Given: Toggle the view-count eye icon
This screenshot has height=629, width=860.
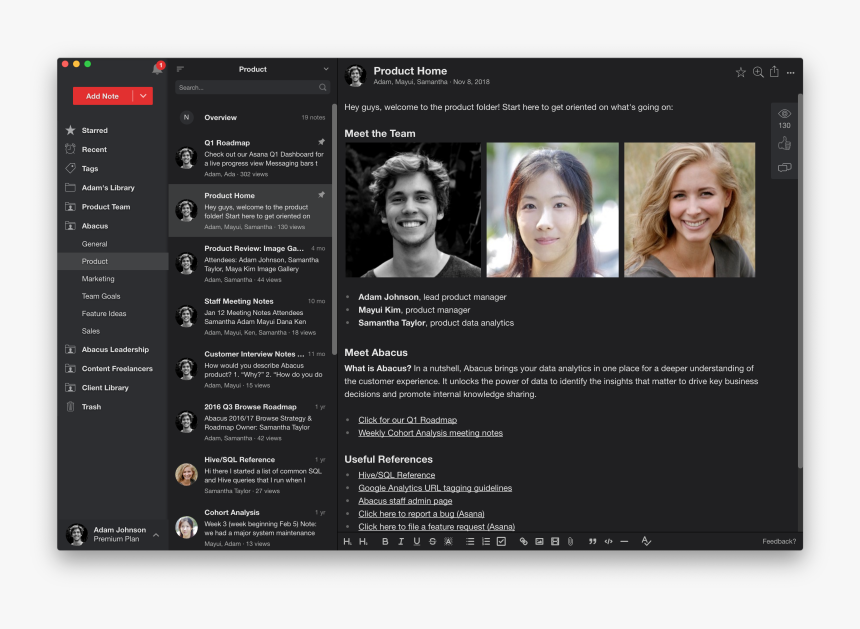Looking at the screenshot, I should point(784,114).
